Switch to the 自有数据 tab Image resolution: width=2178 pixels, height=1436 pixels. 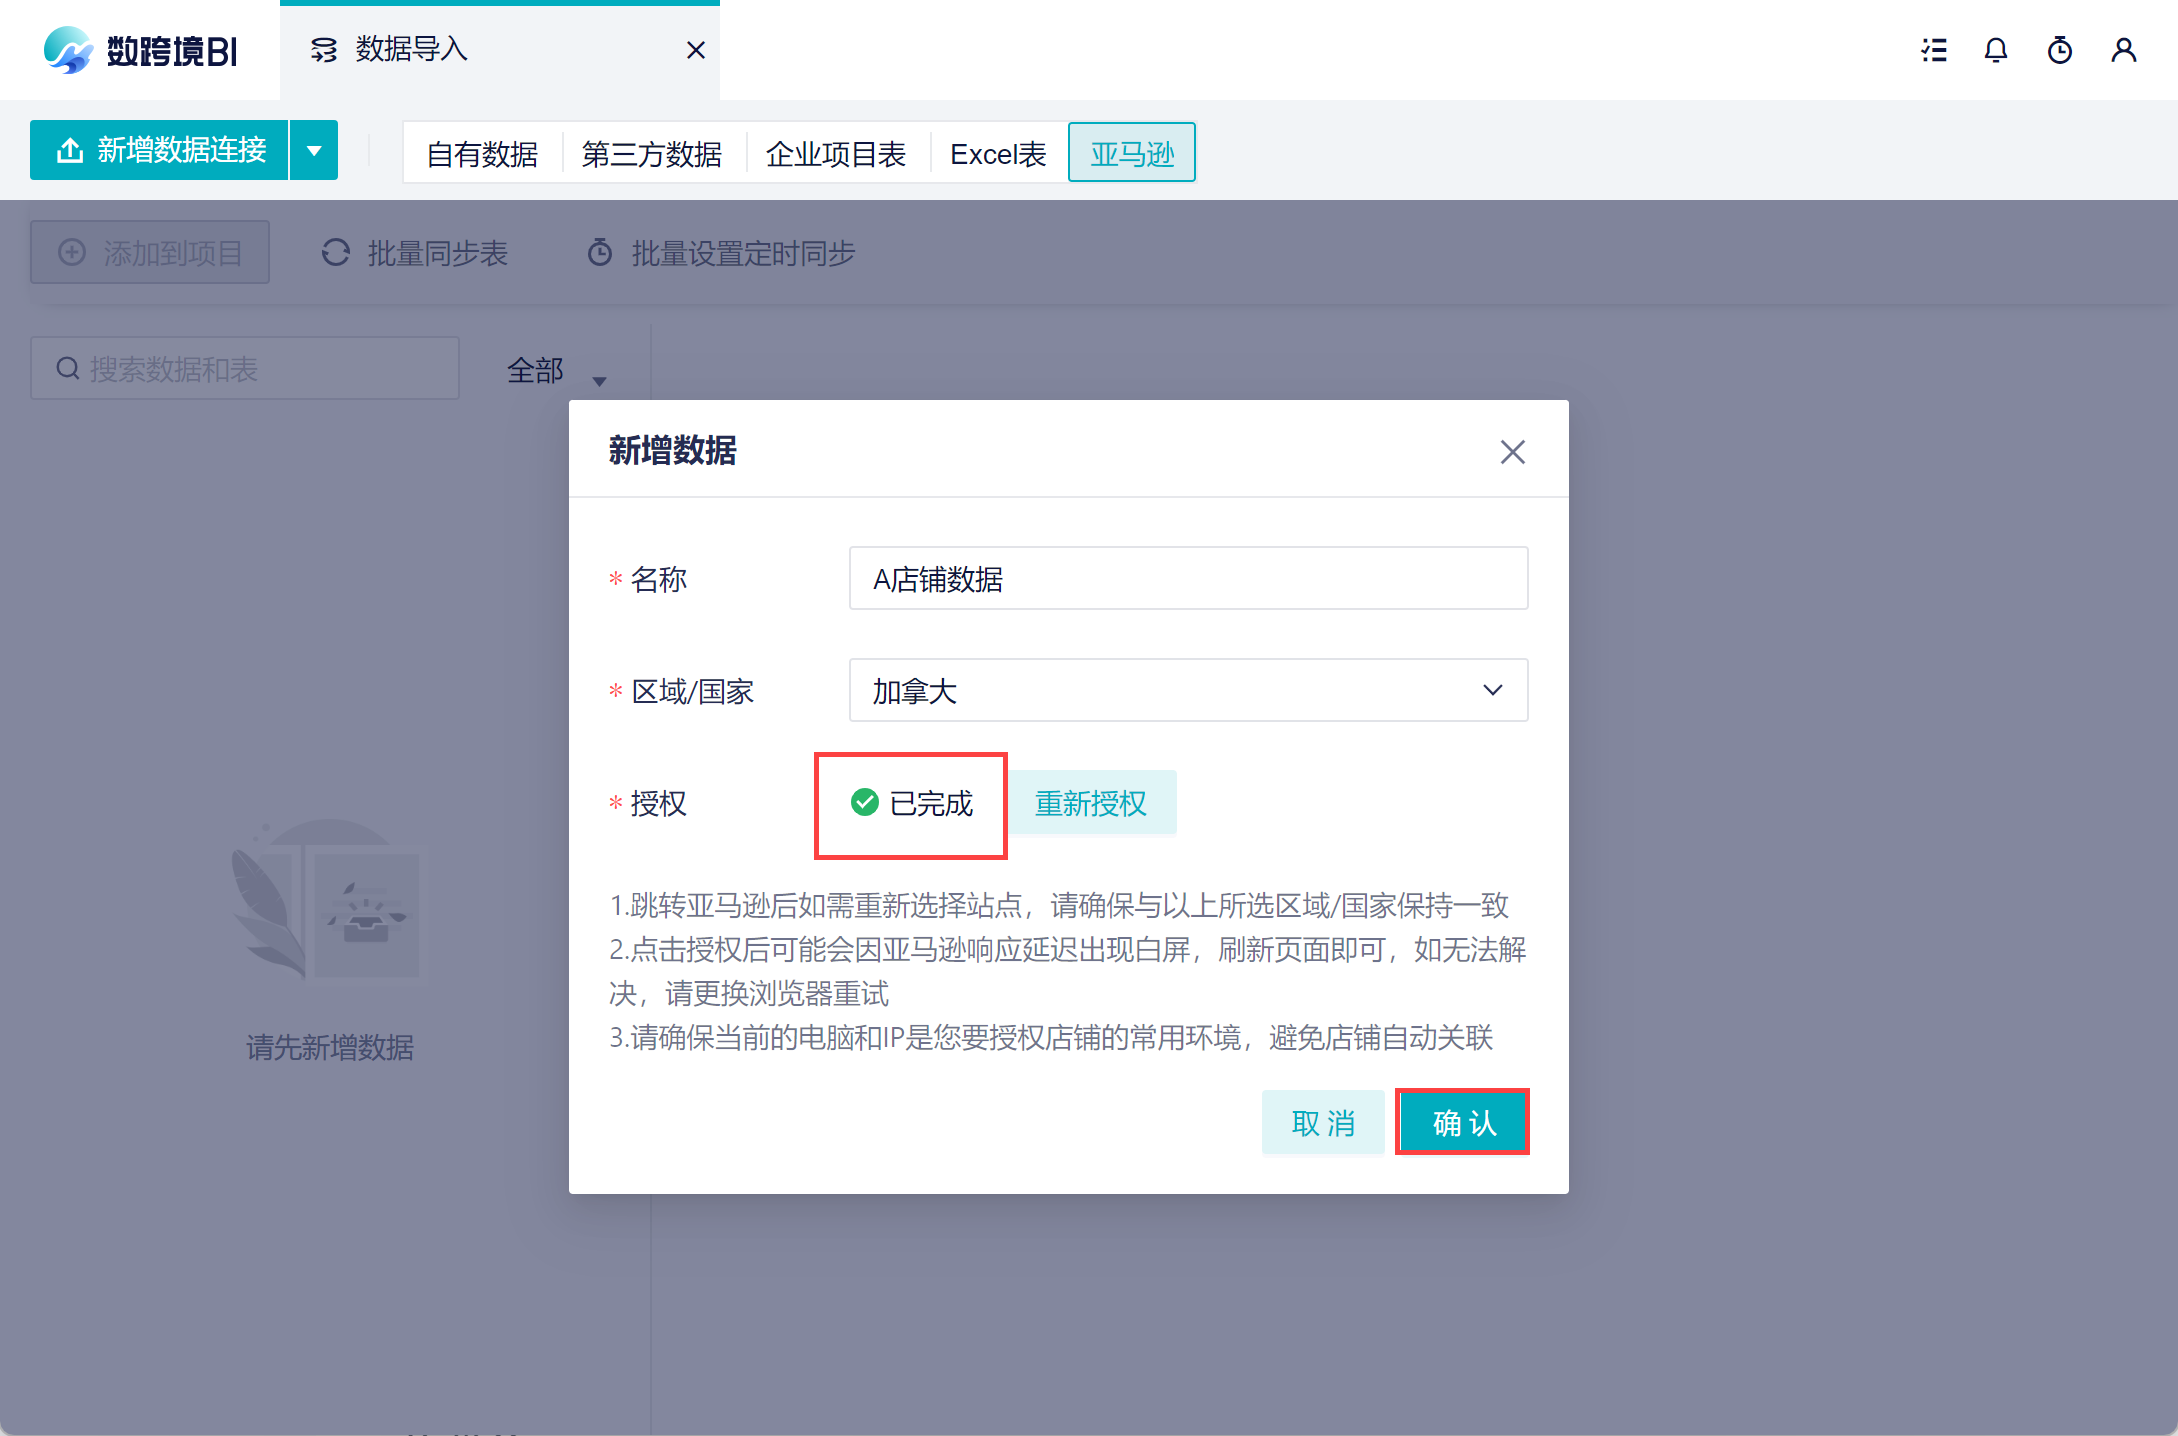(x=482, y=154)
